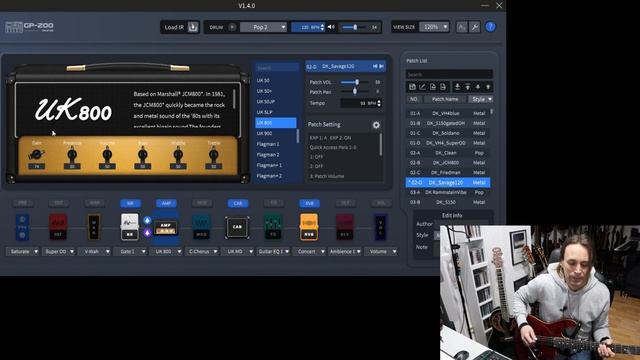Viewport: 640px width, 360px height.
Task: Click the amp description scrollbar
Action: click(x=234, y=99)
